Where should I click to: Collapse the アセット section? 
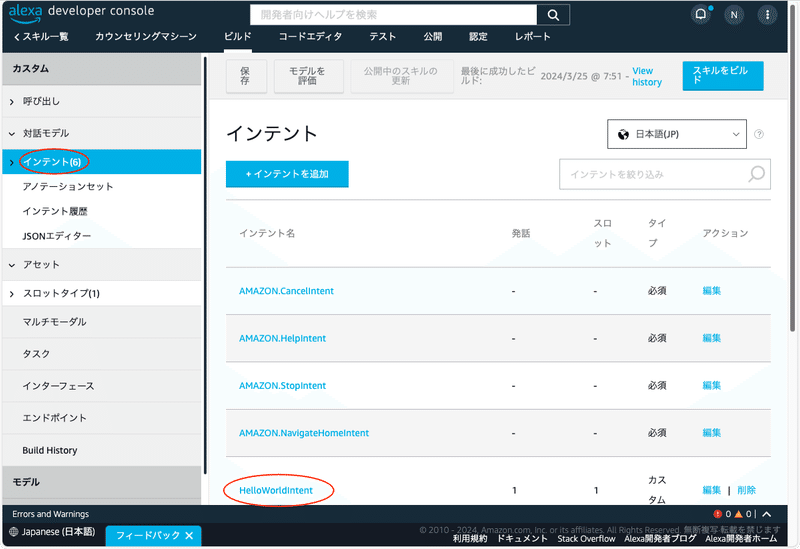[12, 265]
